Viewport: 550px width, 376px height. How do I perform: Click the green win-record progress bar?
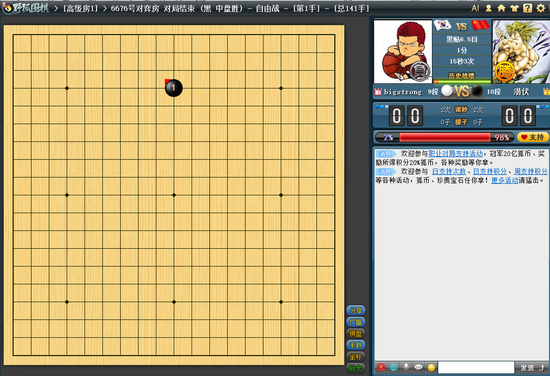pyautogui.click(x=462, y=82)
